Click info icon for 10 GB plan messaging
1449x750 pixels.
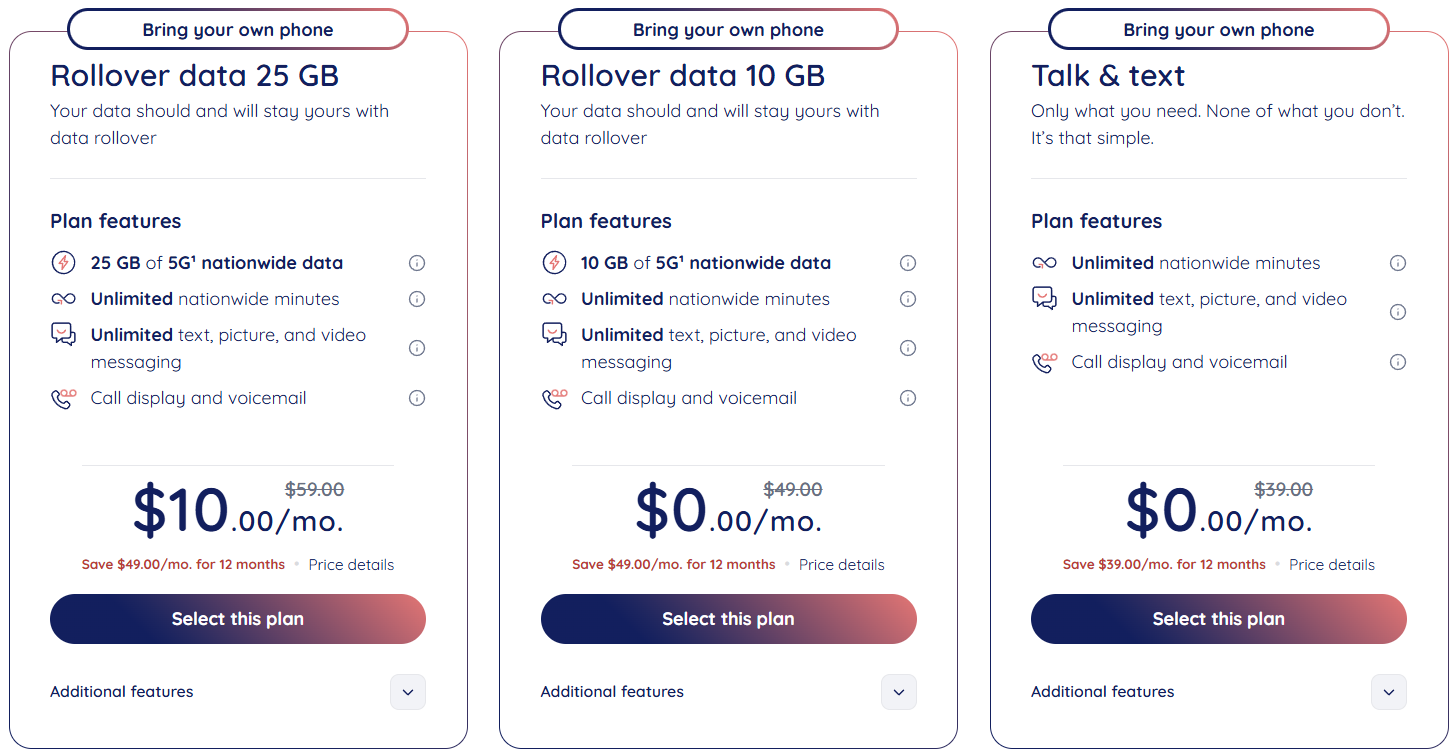pyautogui.click(x=908, y=348)
